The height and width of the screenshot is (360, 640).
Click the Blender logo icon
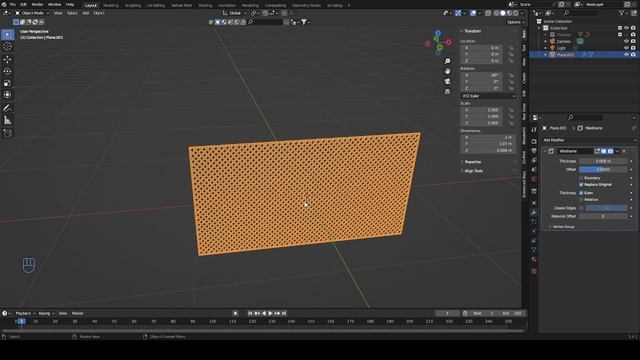point(4,4)
